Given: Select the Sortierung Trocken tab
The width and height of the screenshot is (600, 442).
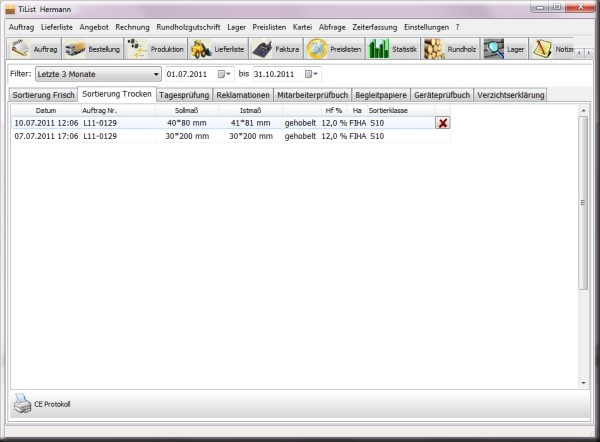Looking at the screenshot, I should coord(117,94).
